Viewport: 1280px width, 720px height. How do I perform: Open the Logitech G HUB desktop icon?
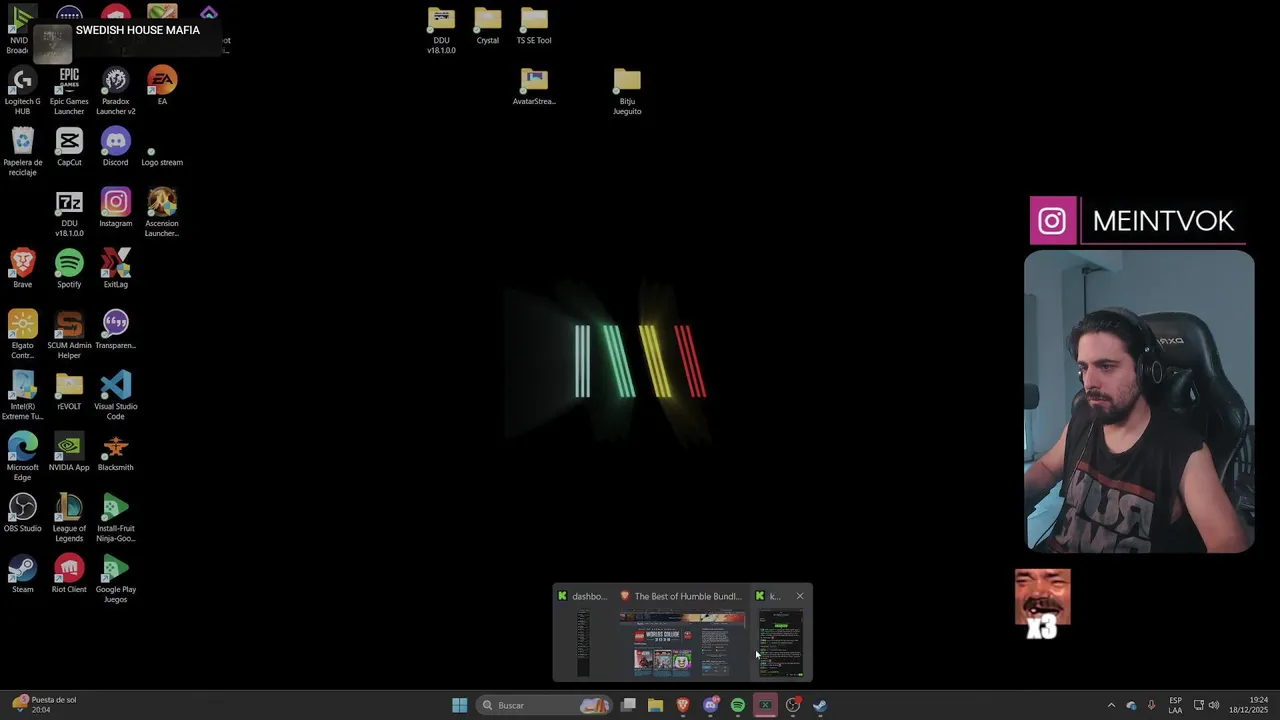click(x=22, y=90)
